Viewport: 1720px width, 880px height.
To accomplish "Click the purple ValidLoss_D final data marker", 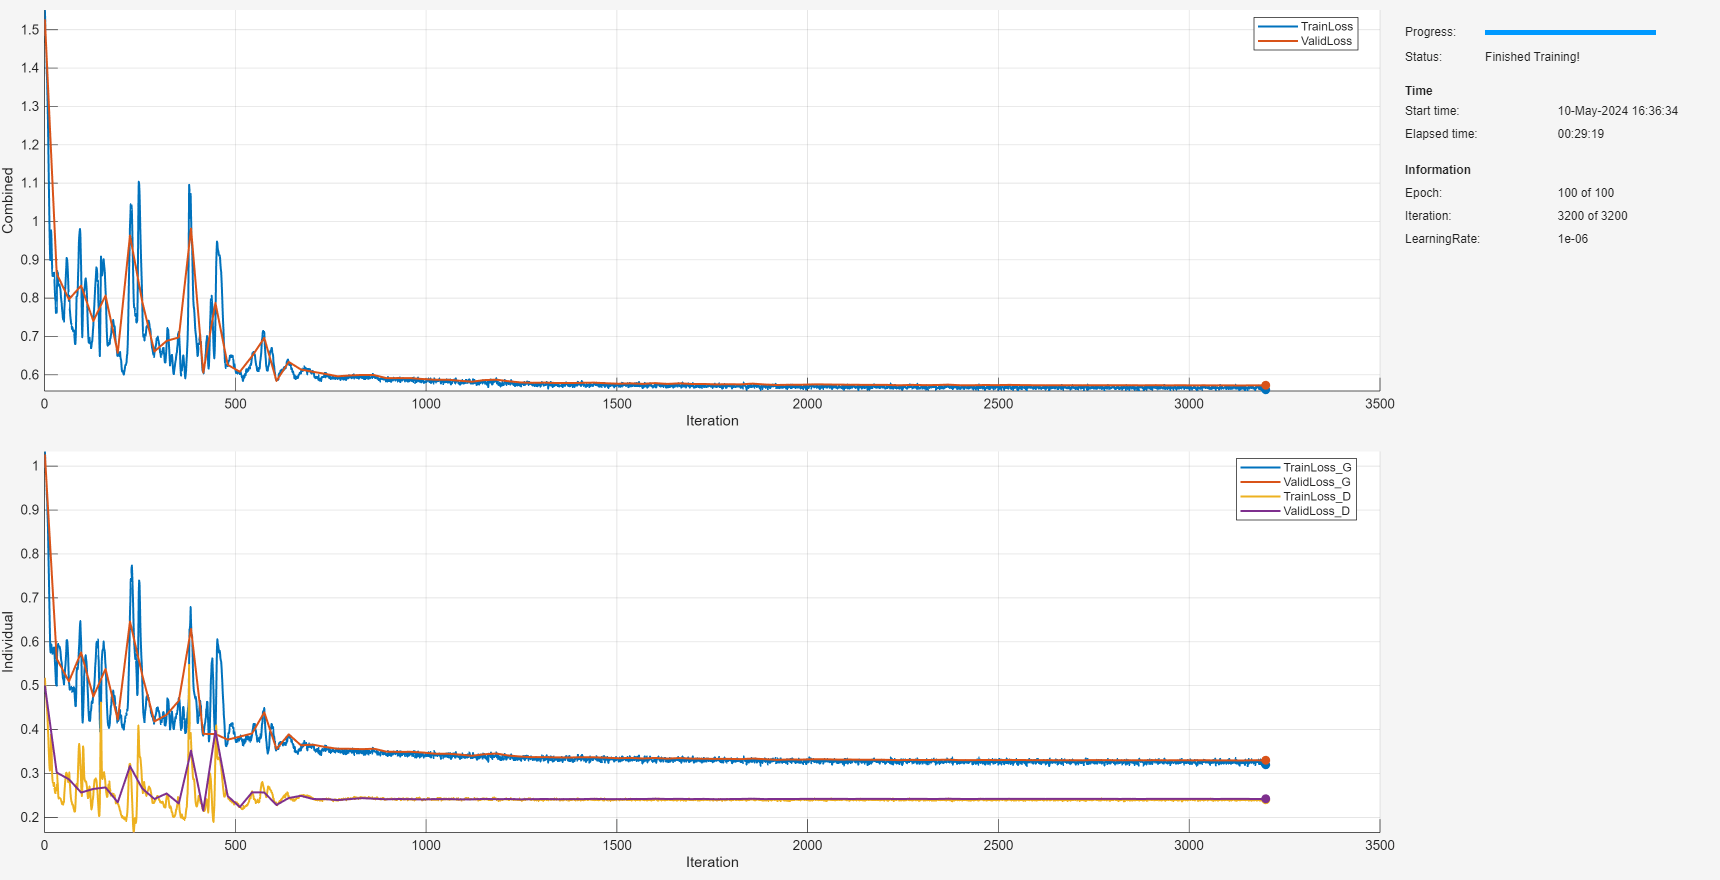I will 1265,799.
